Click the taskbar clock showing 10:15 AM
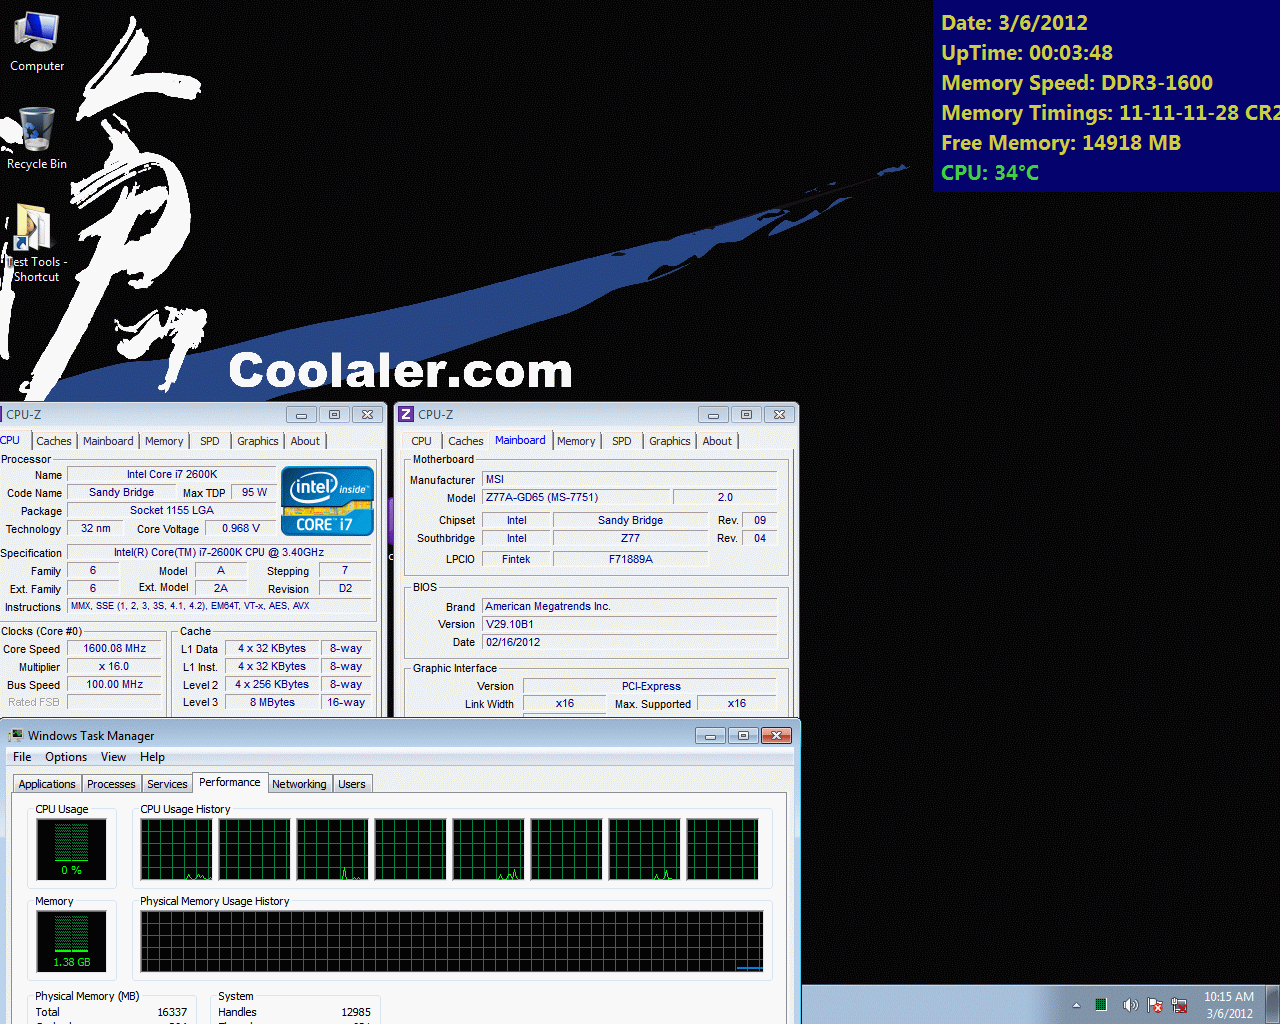The image size is (1280, 1024). click(1229, 1005)
